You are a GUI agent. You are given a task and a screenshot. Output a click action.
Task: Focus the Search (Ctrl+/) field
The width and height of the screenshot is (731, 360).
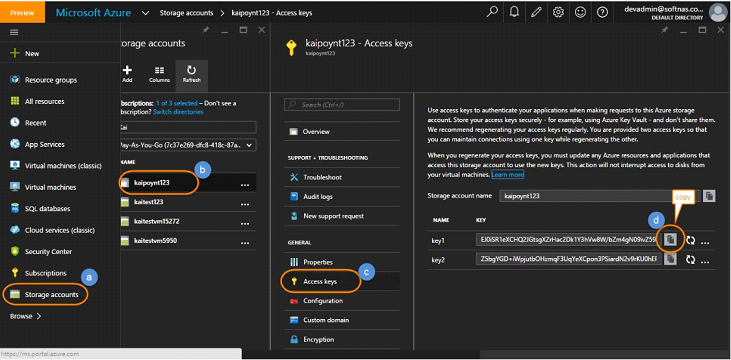click(342, 104)
